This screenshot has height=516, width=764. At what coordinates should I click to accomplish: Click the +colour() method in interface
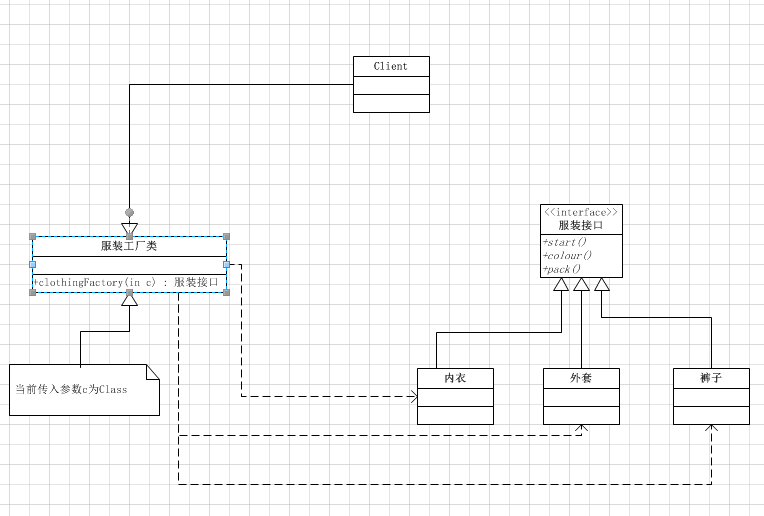point(567,255)
